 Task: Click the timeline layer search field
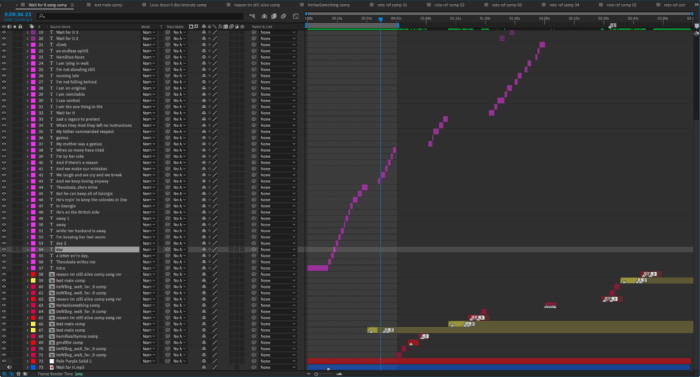(x=141, y=16)
